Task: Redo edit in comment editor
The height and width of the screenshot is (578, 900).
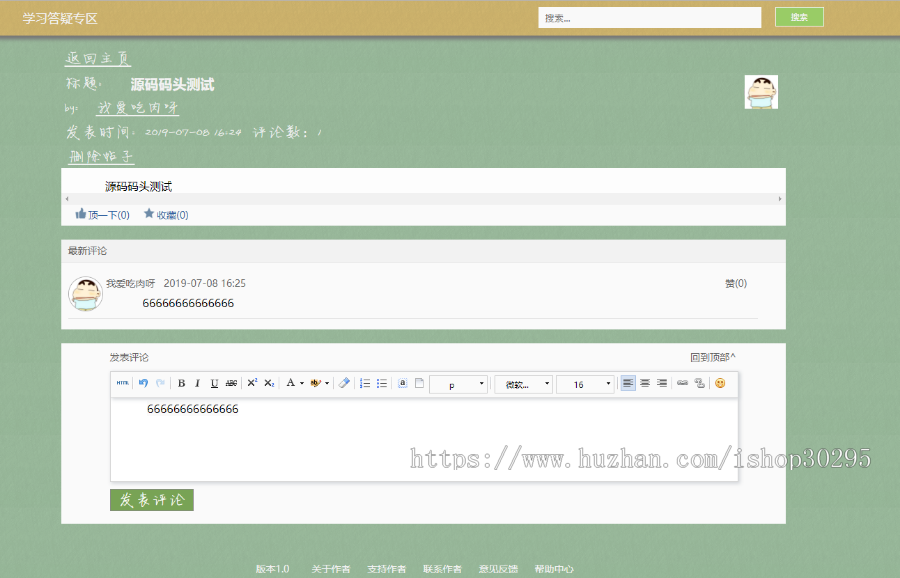Action: (x=160, y=383)
